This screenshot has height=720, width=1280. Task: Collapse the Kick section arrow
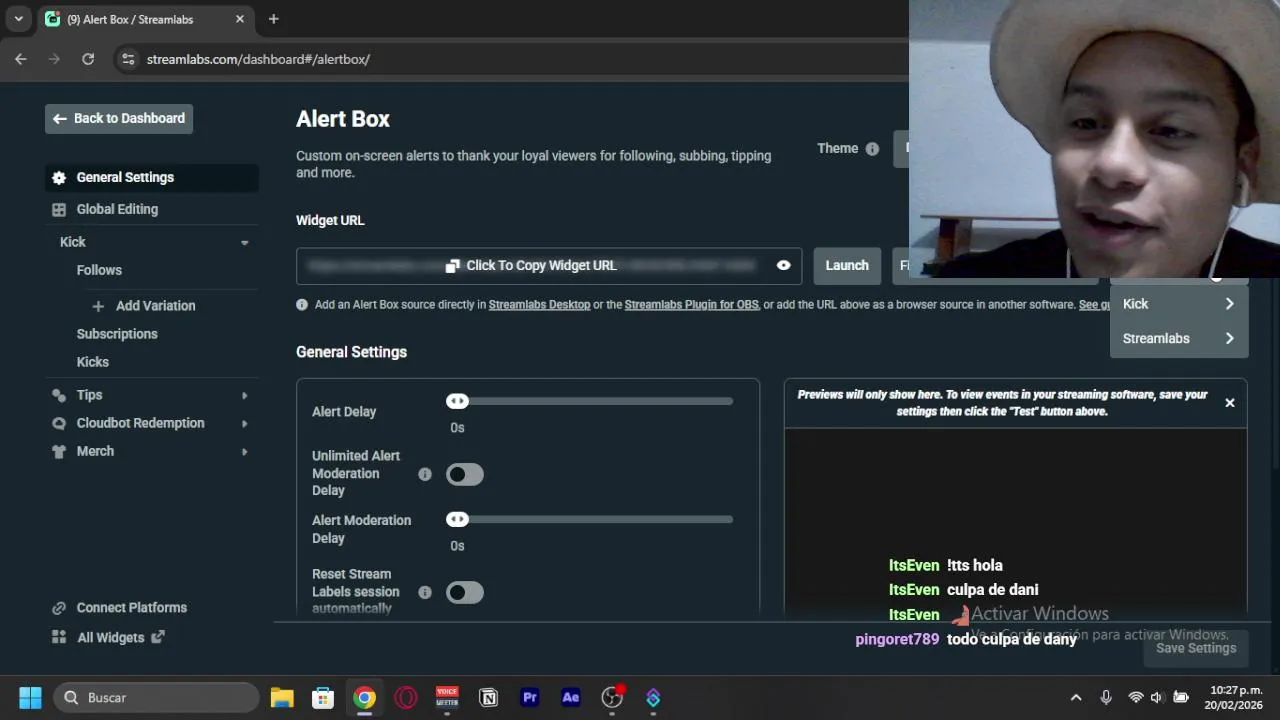[x=244, y=242]
